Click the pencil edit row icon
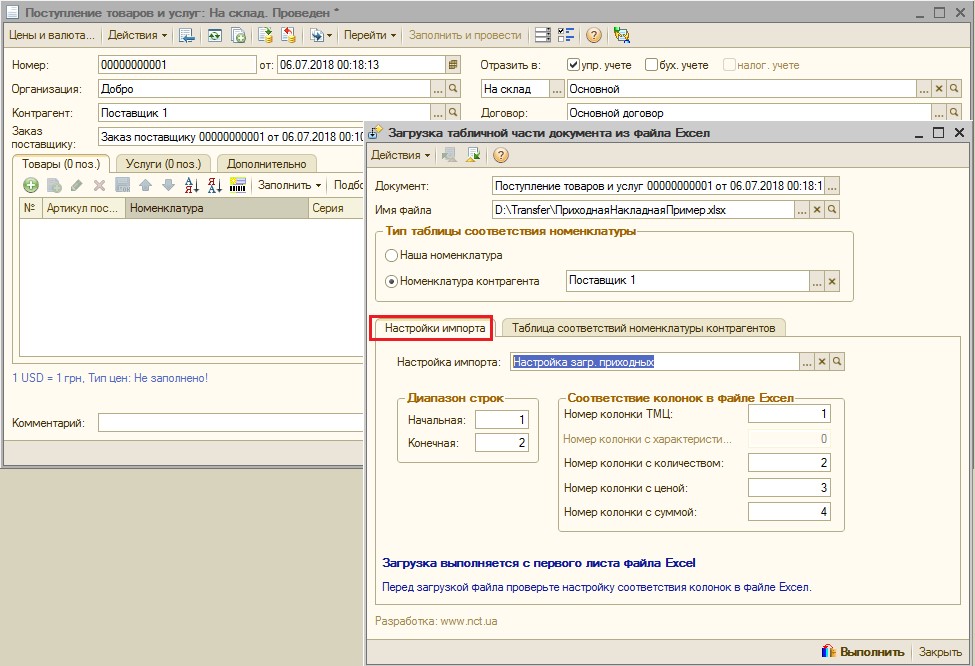Screen dimensions: 975x666 coord(76,185)
